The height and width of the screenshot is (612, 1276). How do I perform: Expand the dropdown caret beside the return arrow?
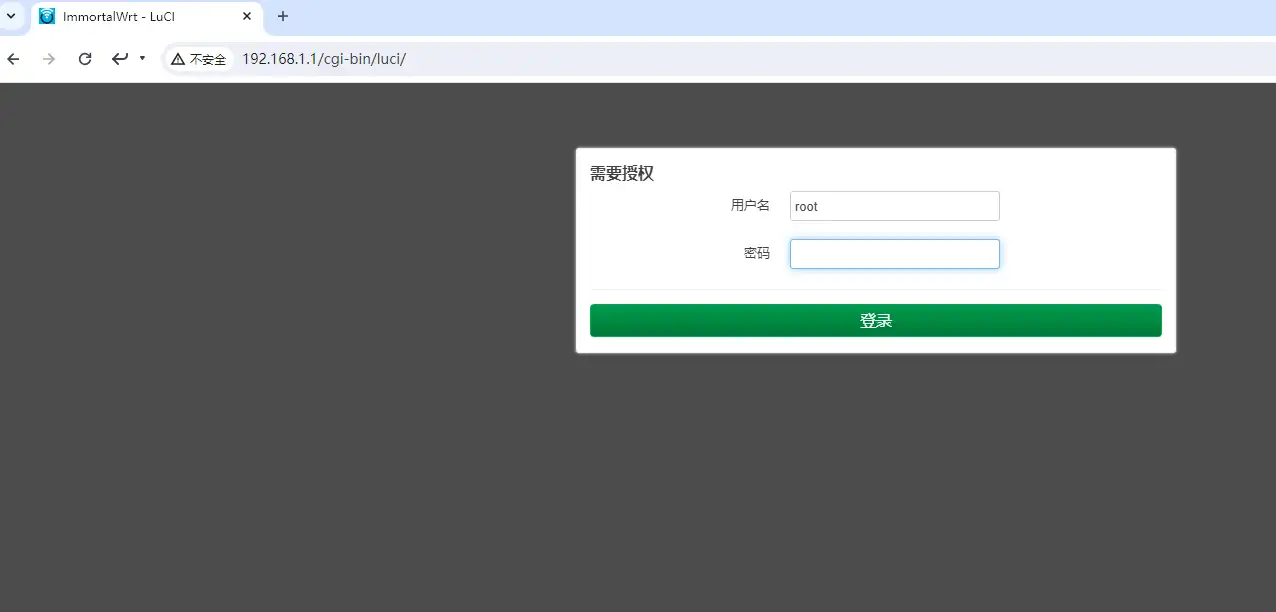141,58
